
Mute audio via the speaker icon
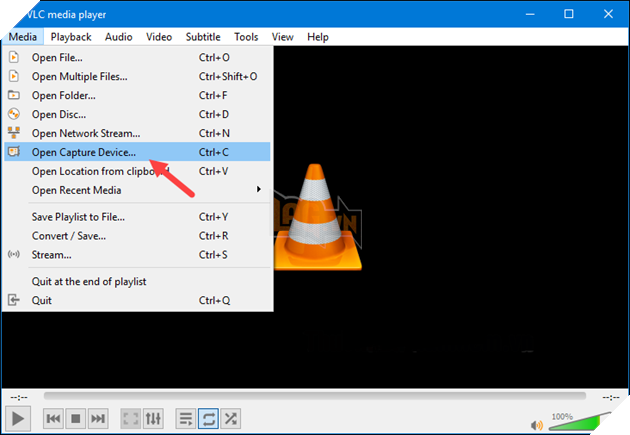click(537, 425)
